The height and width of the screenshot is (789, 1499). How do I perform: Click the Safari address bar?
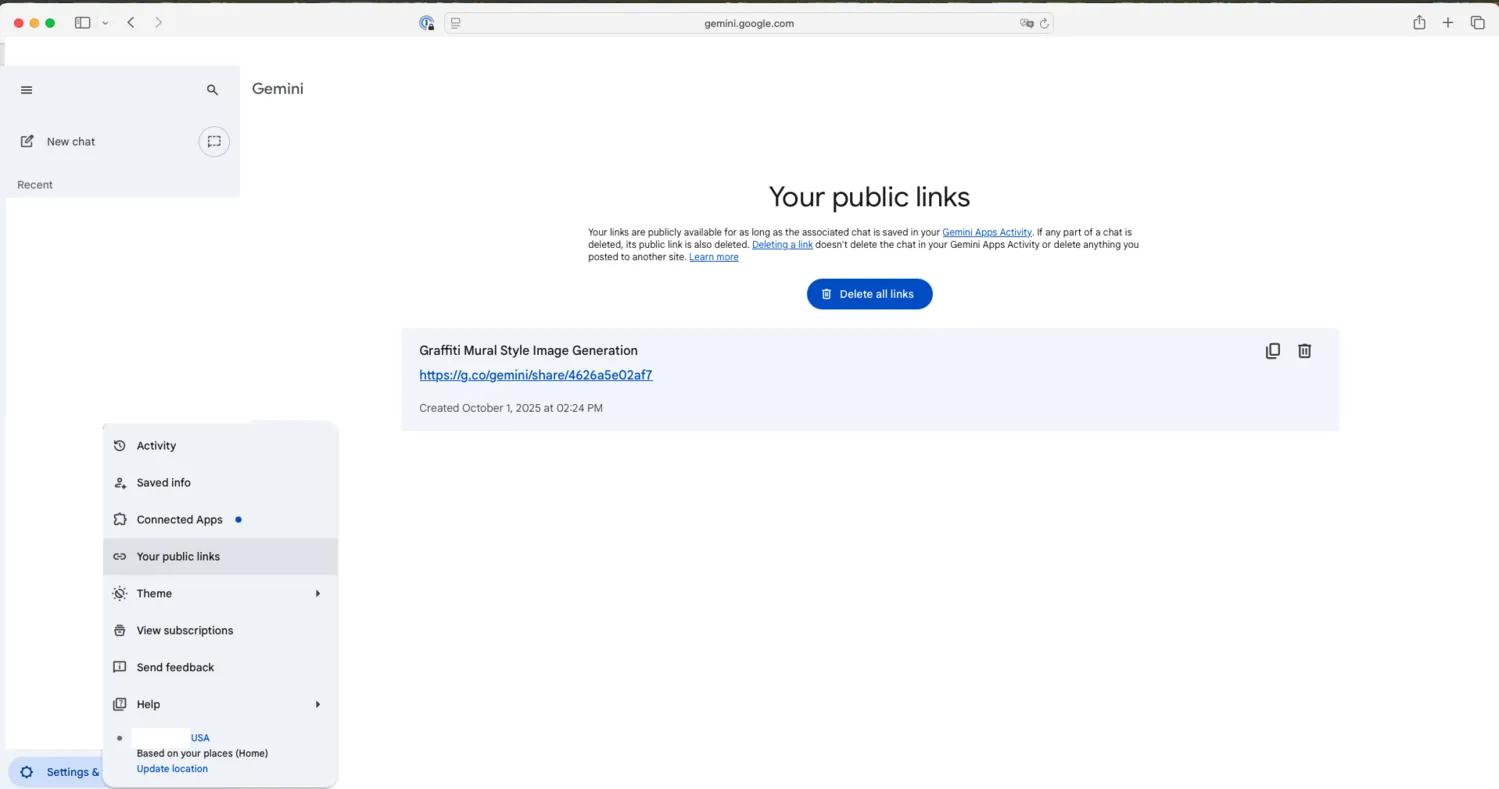coord(748,23)
